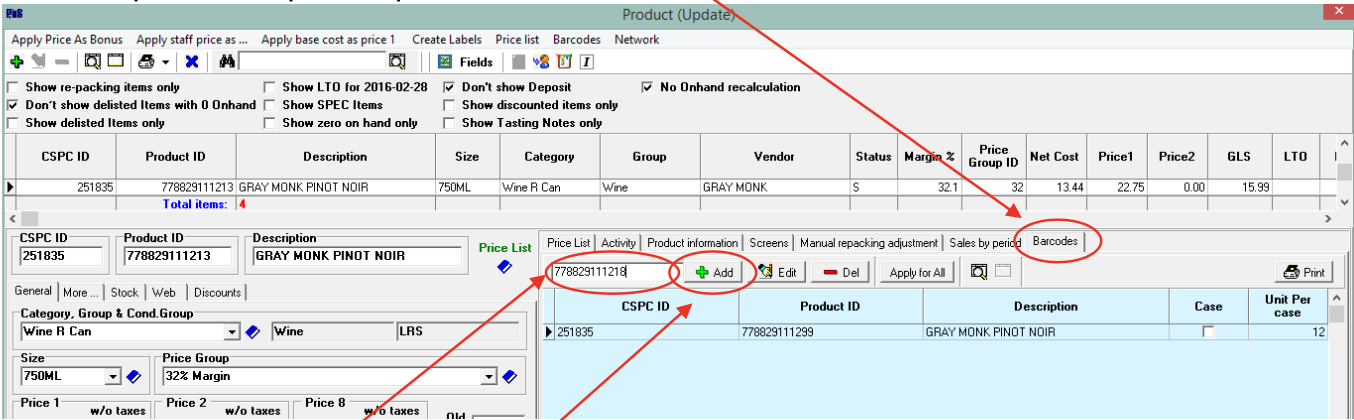This screenshot has height=420, width=1354.
Task: Open Apply staff price as menu
Action: point(192,39)
